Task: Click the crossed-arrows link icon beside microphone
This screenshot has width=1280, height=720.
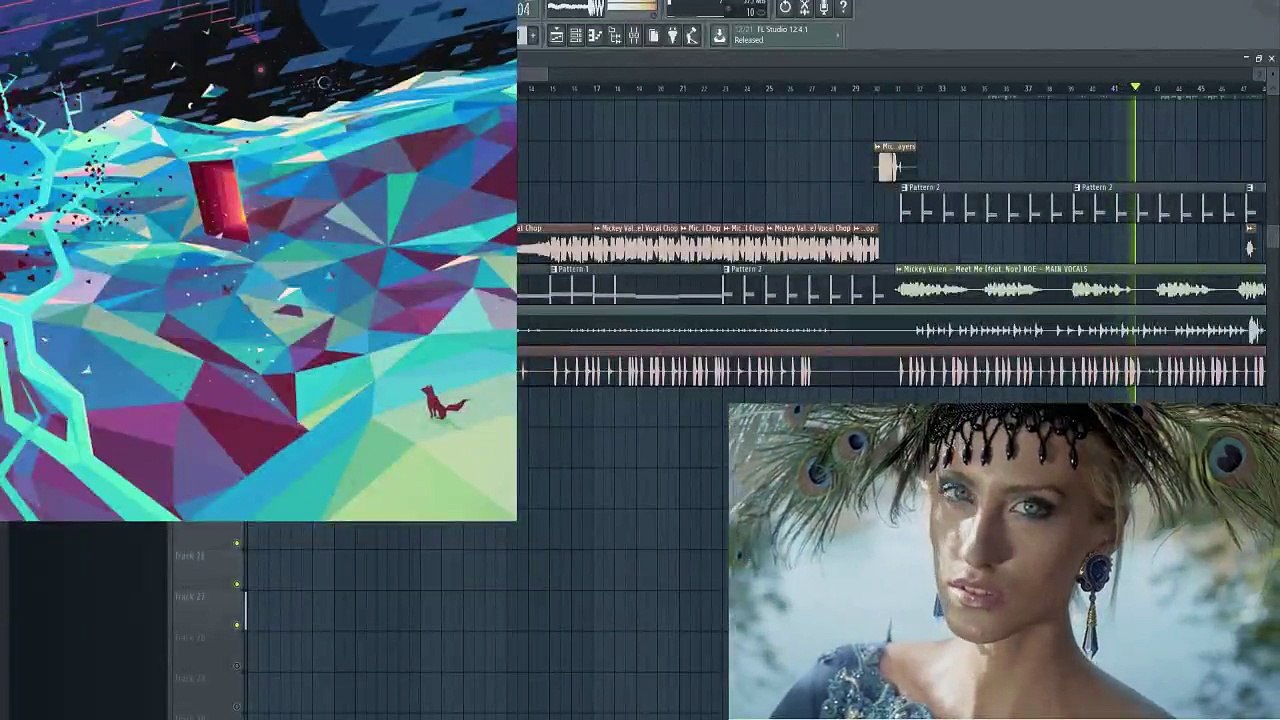Action: 804,8
